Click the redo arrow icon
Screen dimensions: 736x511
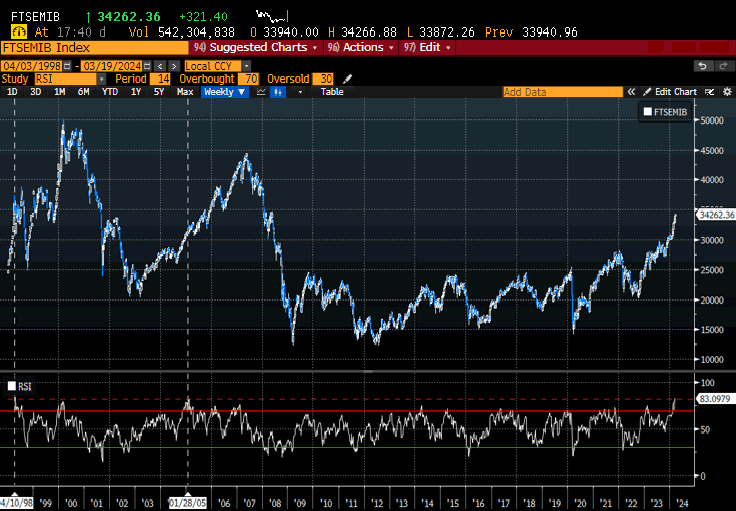pyautogui.click(x=722, y=65)
